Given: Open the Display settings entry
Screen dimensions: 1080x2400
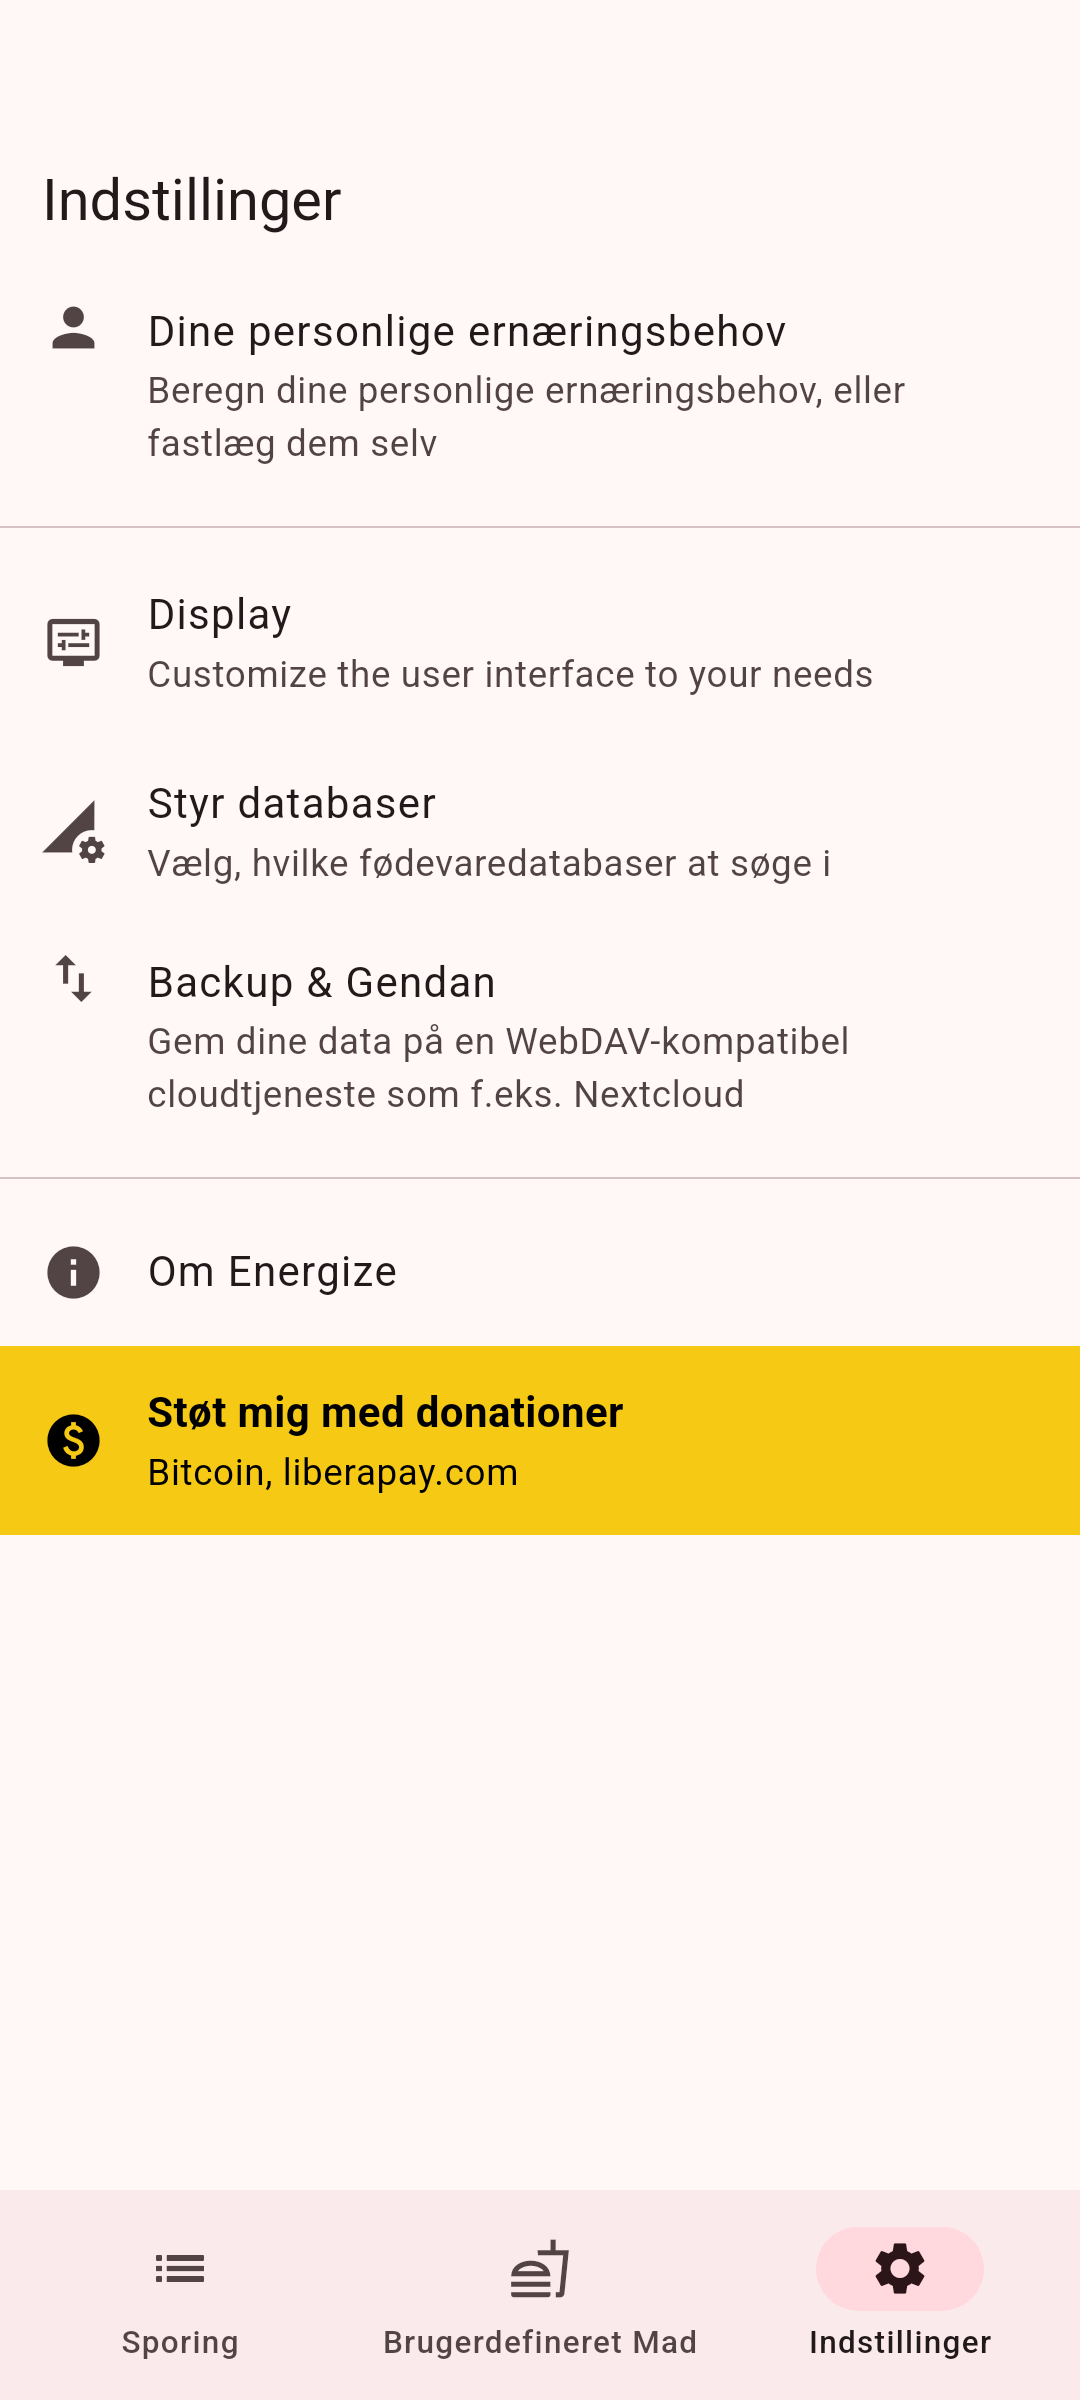Looking at the screenshot, I should coord(220,614).
